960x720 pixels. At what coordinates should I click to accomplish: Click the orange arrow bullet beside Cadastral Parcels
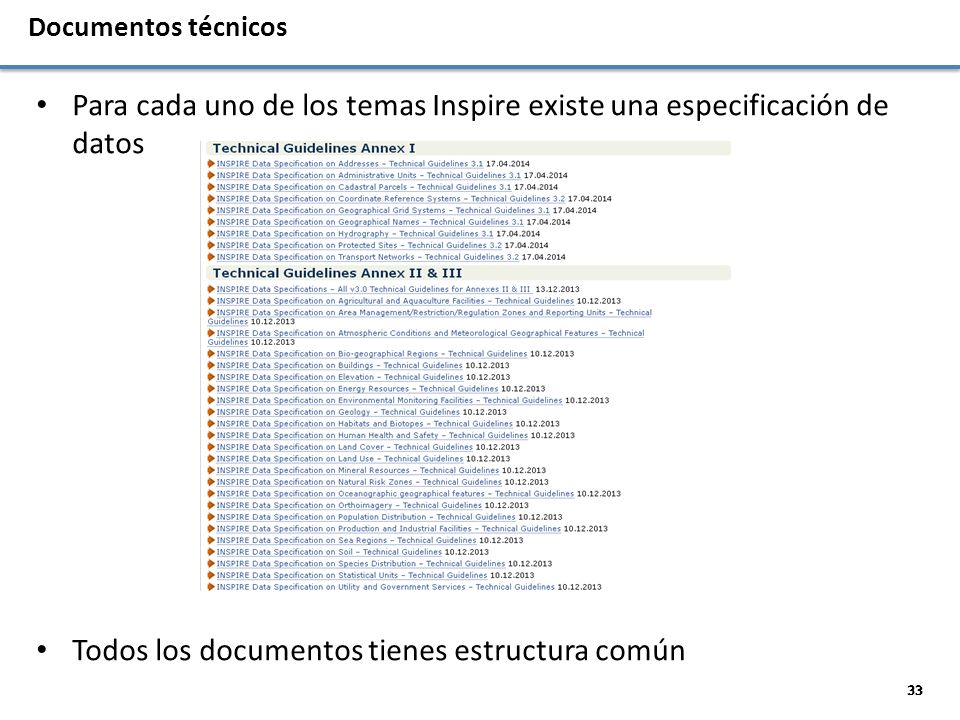click(211, 187)
